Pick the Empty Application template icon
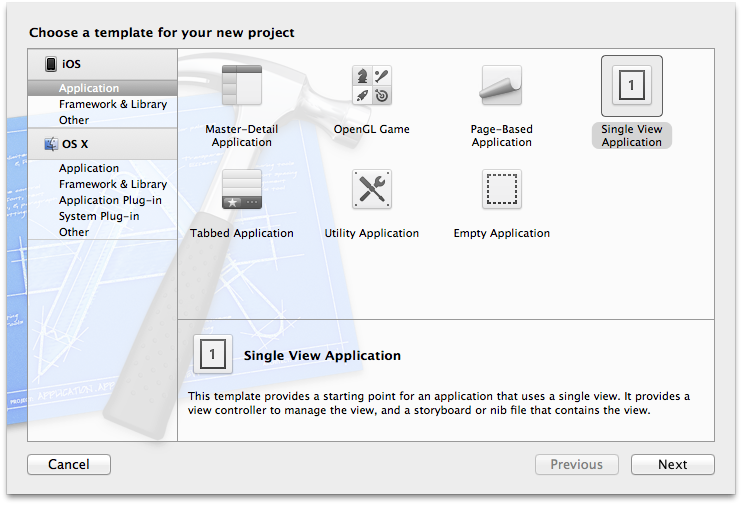 502,189
